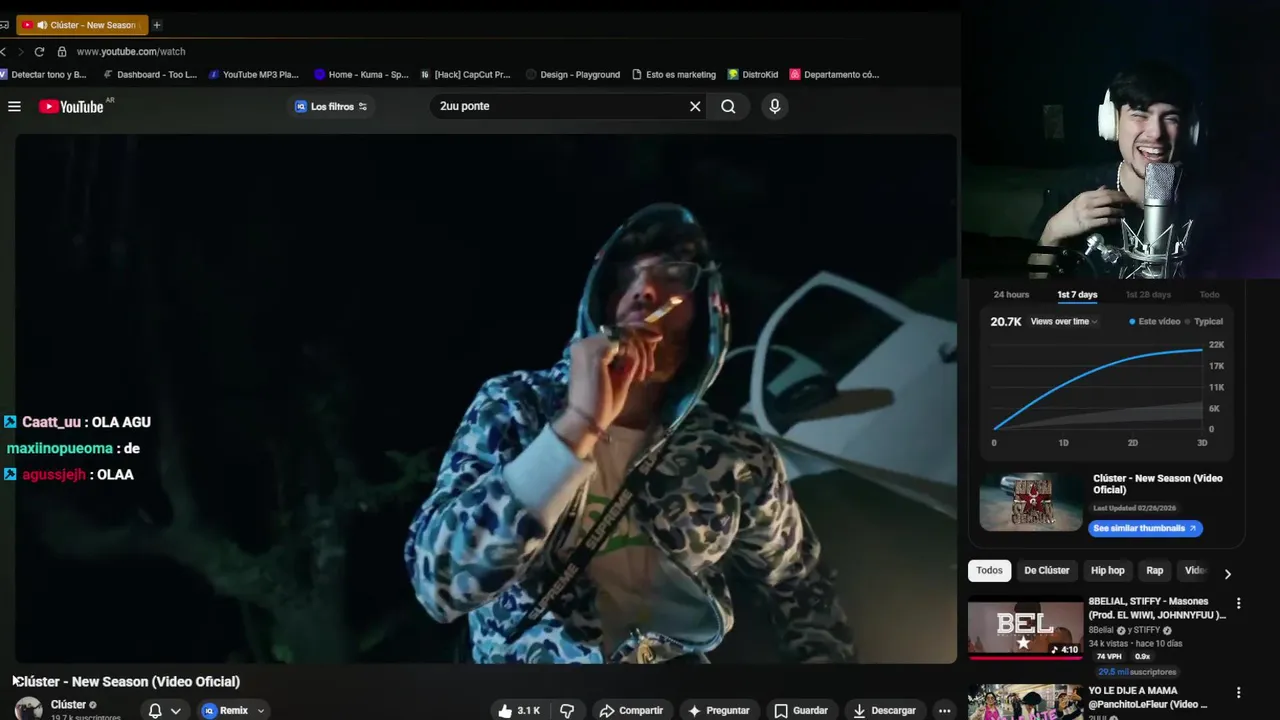Switch to the Clúster - New Season browser tab

[82, 25]
